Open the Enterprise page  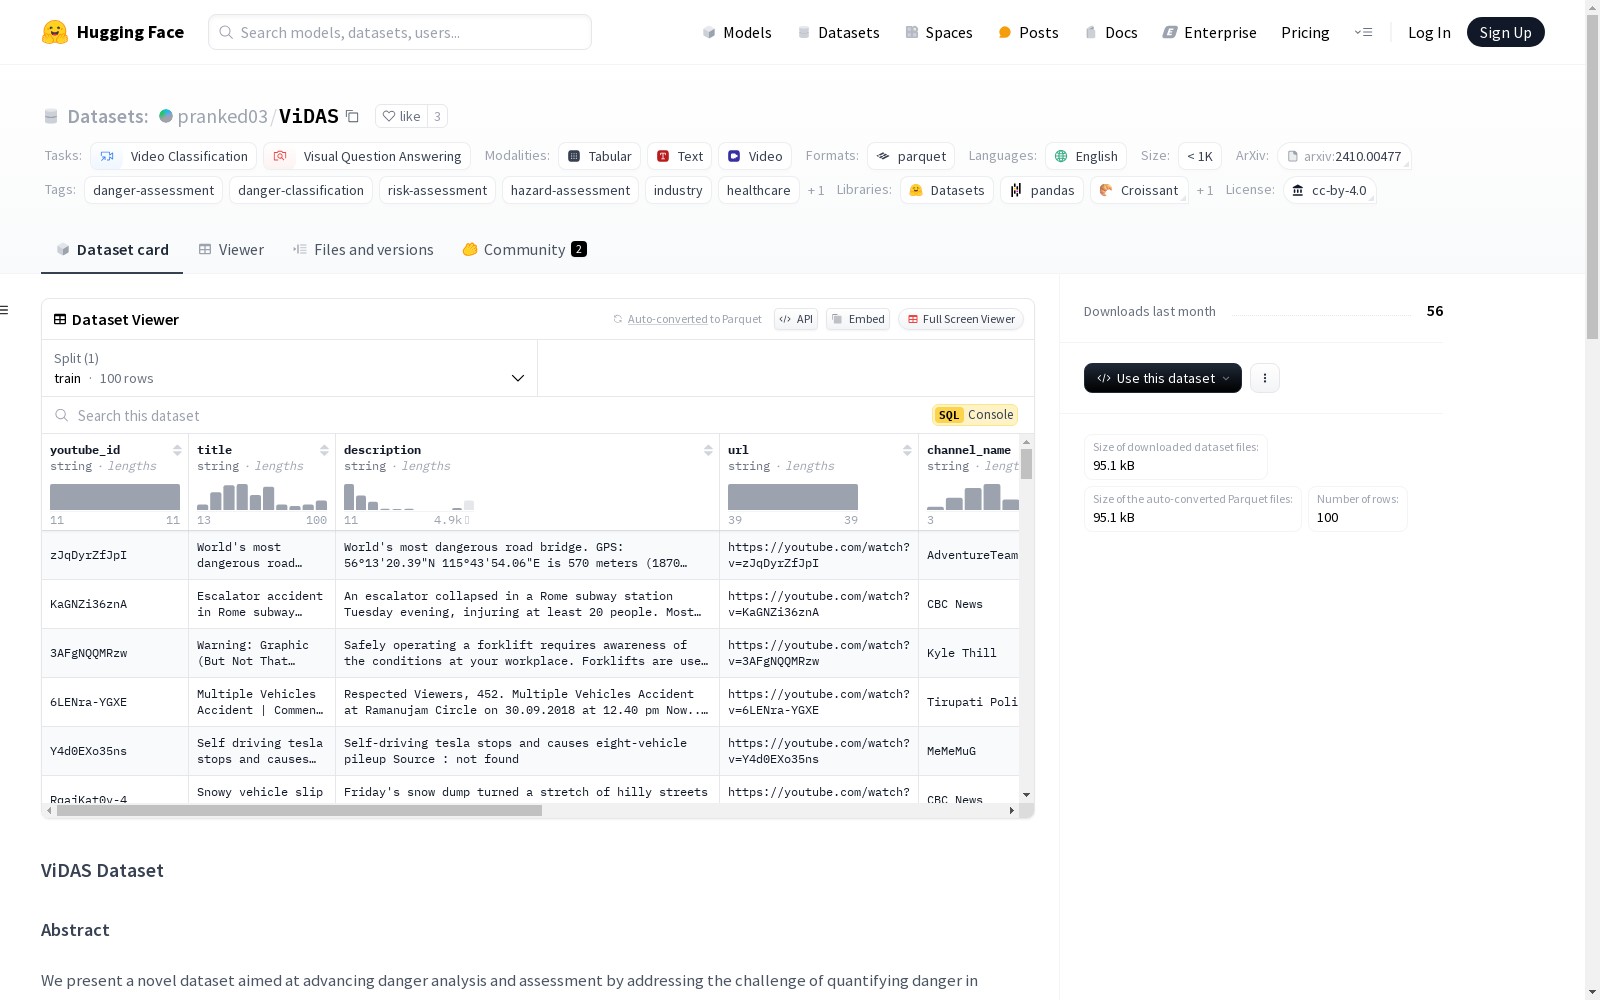click(1210, 32)
